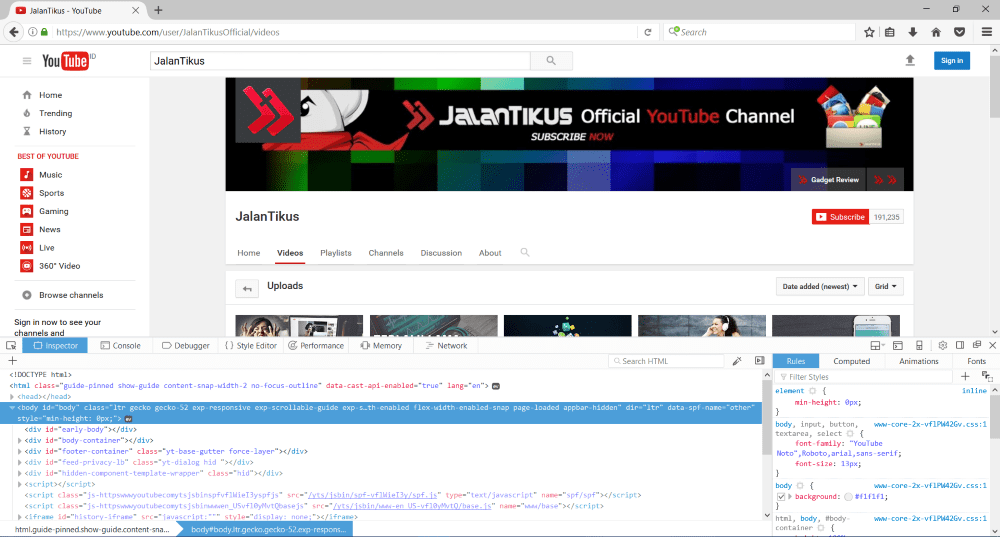The height and width of the screenshot is (537, 1000).
Task: Reload the page with the refresh icon
Action: click(x=647, y=32)
